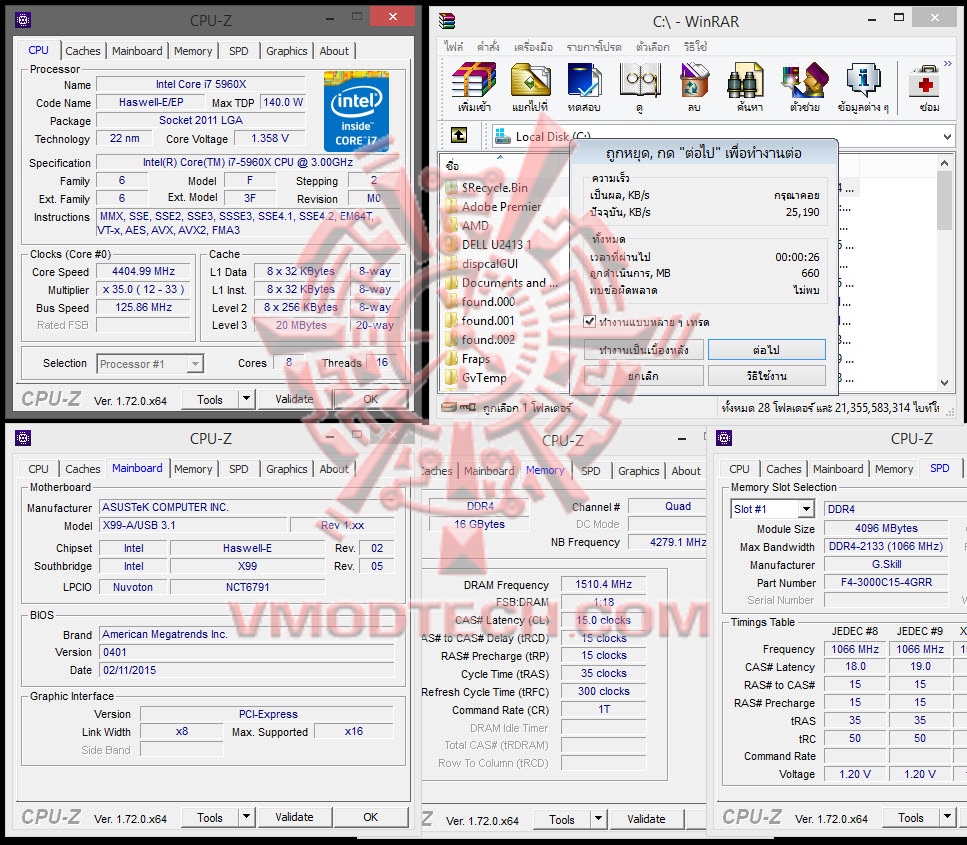Click the toolbar overflow chevron in WinRAR
Screen dimensions: 967x845
pos(948,64)
